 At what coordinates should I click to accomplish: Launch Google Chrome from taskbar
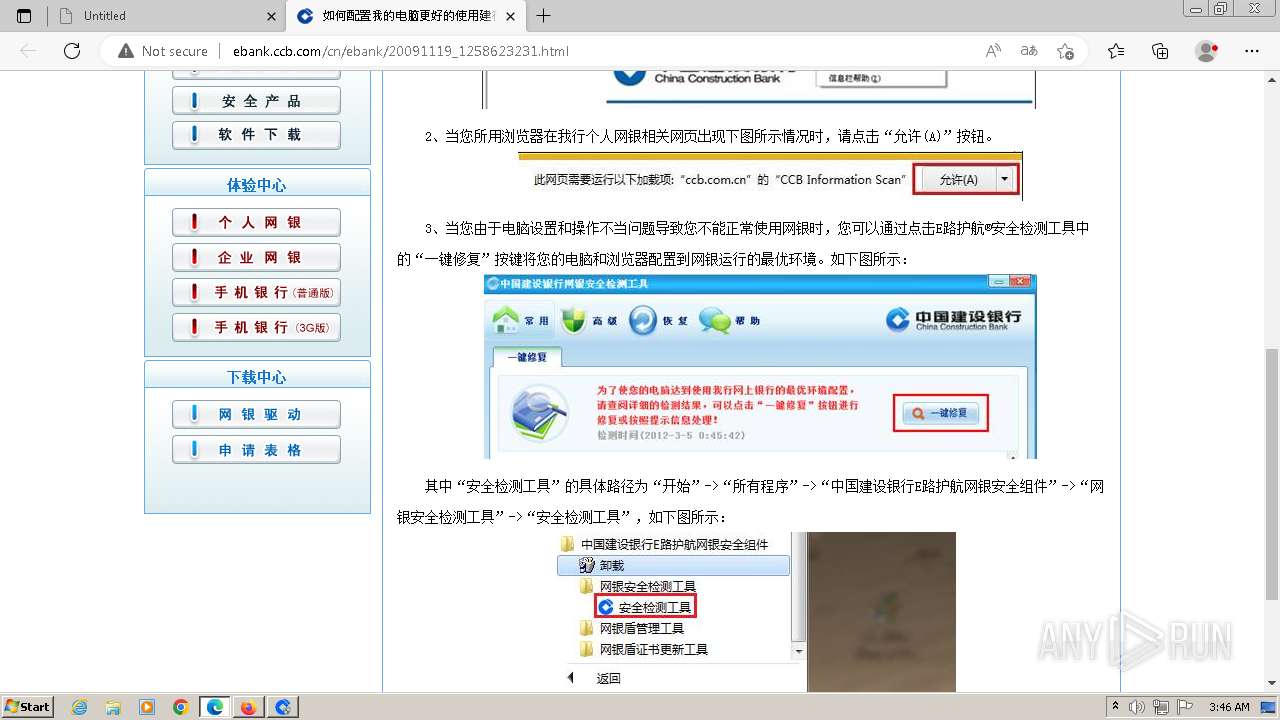pyautogui.click(x=181, y=707)
